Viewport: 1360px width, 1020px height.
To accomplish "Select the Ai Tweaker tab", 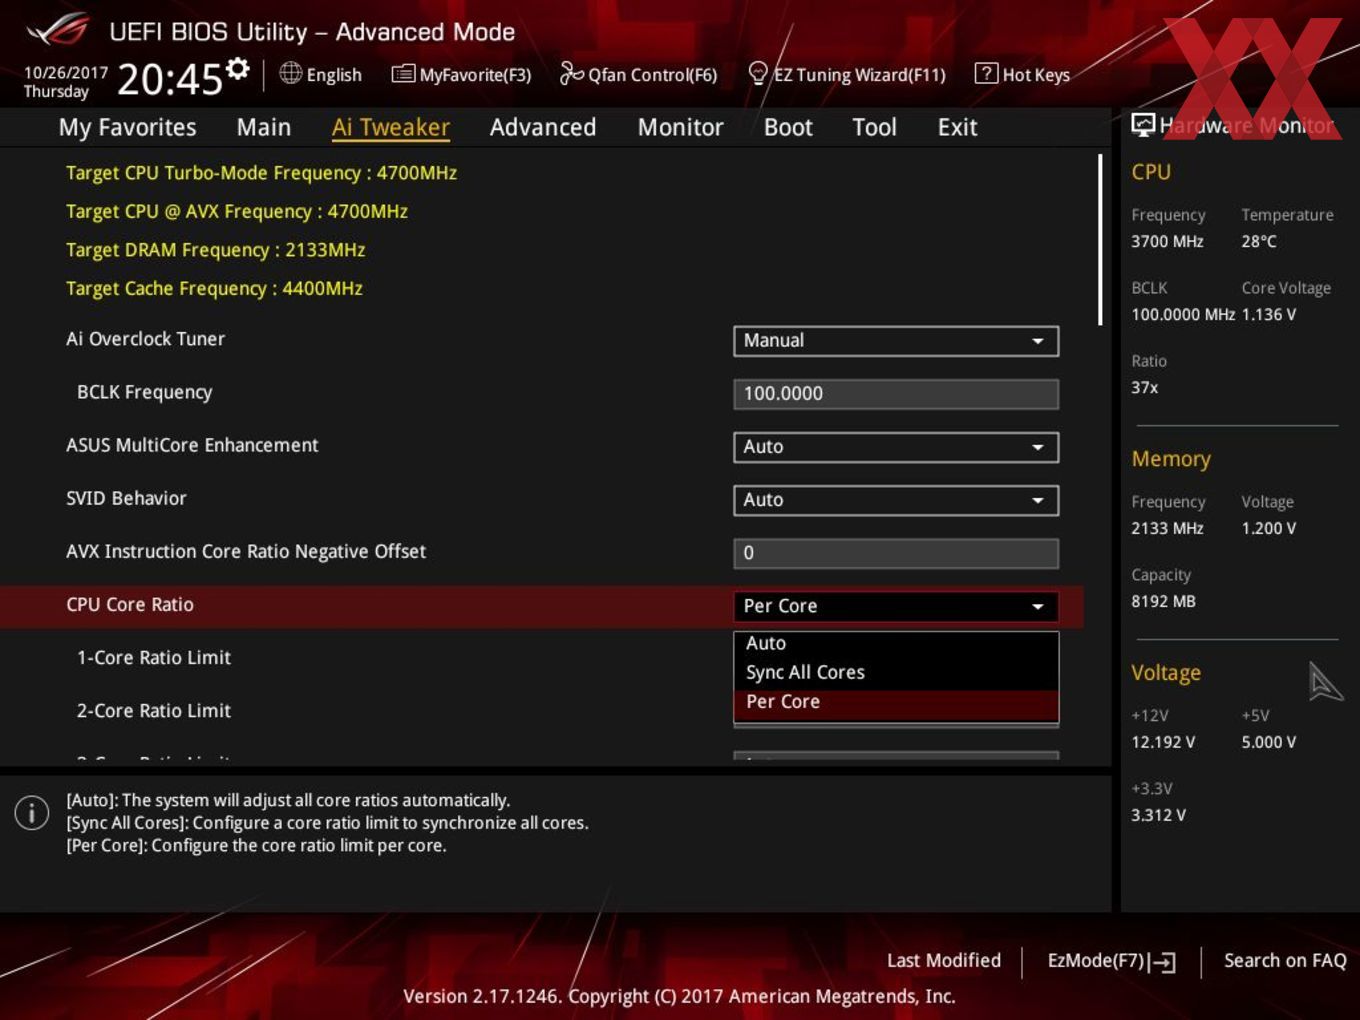I will (391, 127).
